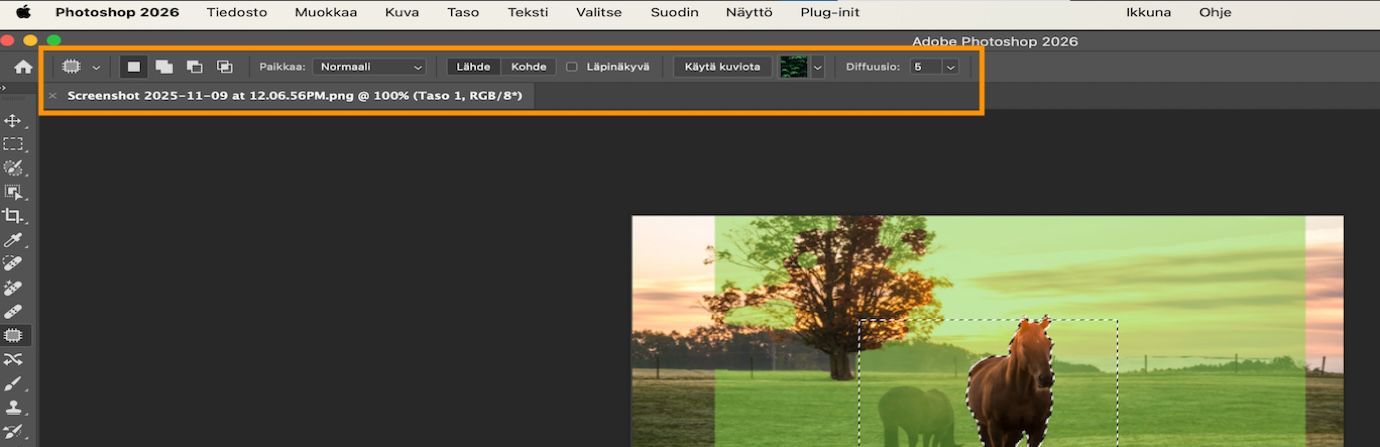
Task: Switch patch mode to Lähde
Action: pyautogui.click(x=473, y=67)
